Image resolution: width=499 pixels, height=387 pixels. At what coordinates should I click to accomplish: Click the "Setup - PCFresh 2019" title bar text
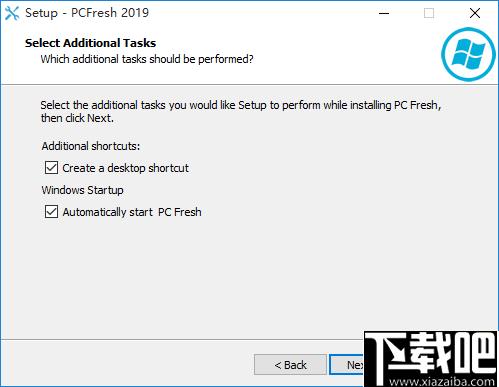click(x=87, y=13)
